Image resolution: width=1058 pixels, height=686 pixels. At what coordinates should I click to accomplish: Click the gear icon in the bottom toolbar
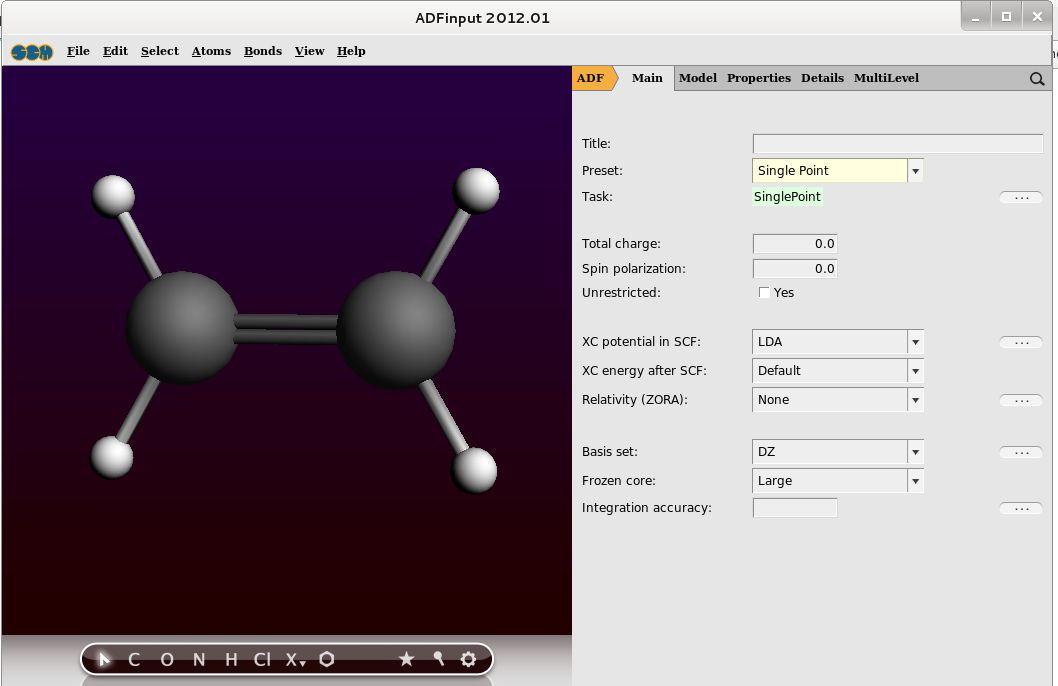tap(468, 659)
